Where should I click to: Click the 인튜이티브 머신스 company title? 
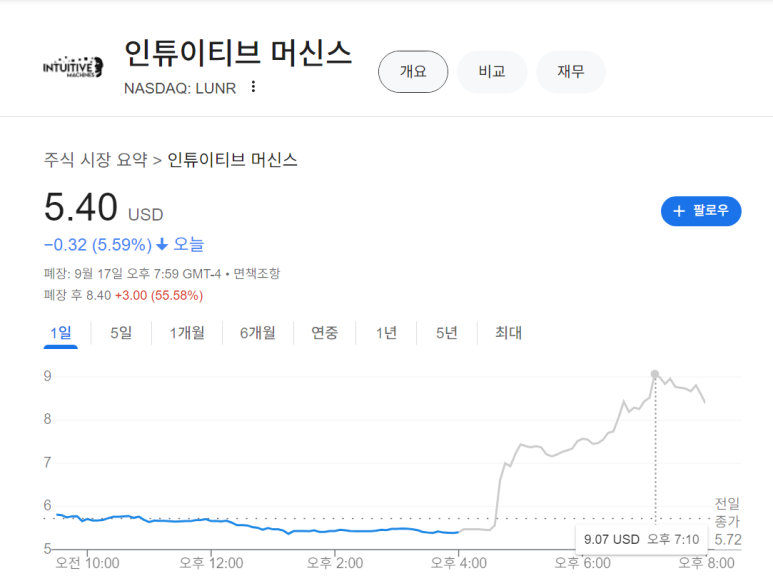[238, 53]
